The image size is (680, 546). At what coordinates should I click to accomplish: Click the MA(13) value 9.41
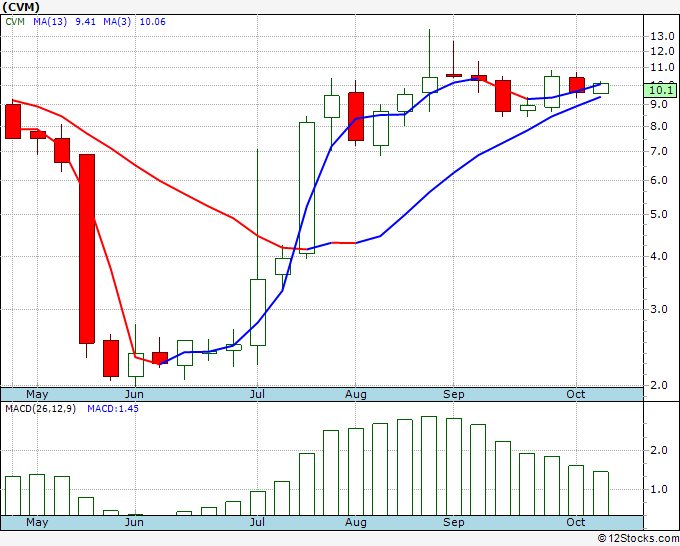click(x=85, y=22)
